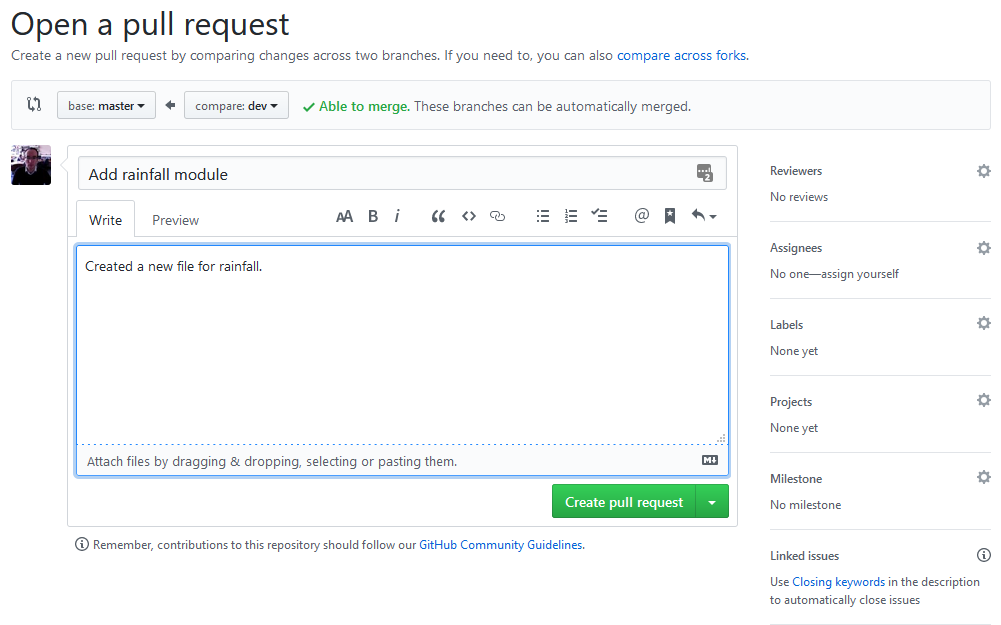Screen dimensions: 1001x625
Task: Add a hyperlink to the description
Action: (497, 215)
